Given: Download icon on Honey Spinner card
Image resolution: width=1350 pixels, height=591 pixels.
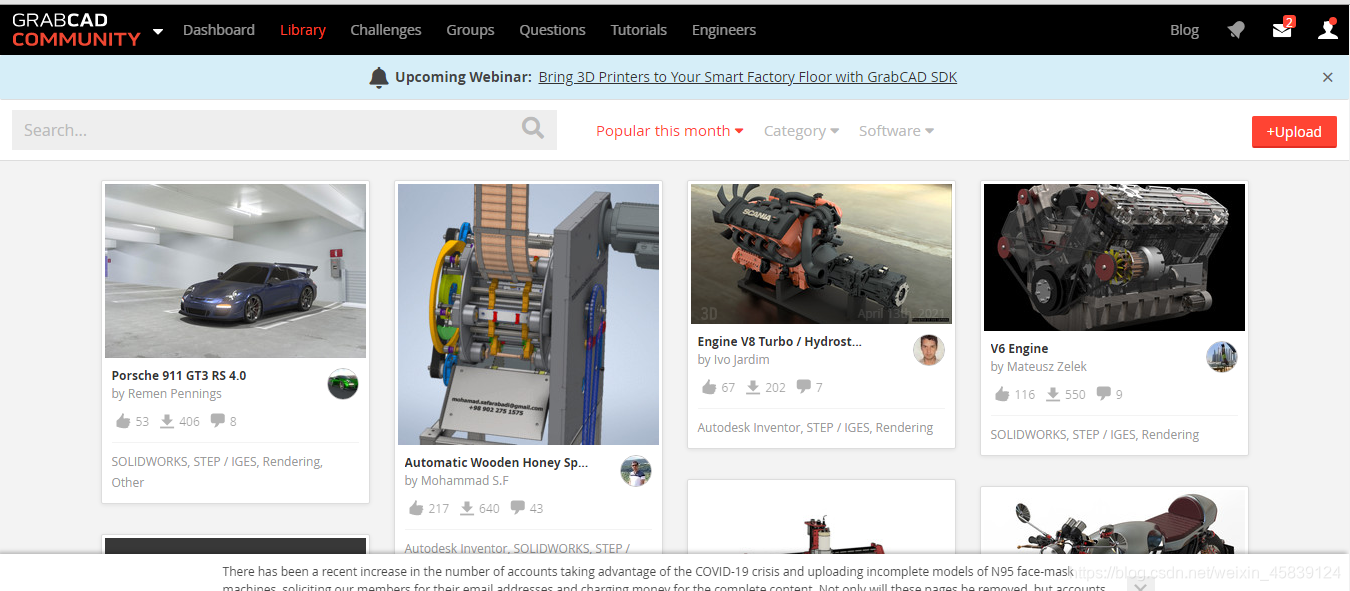Looking at the screenshot, I should (466, 508).
